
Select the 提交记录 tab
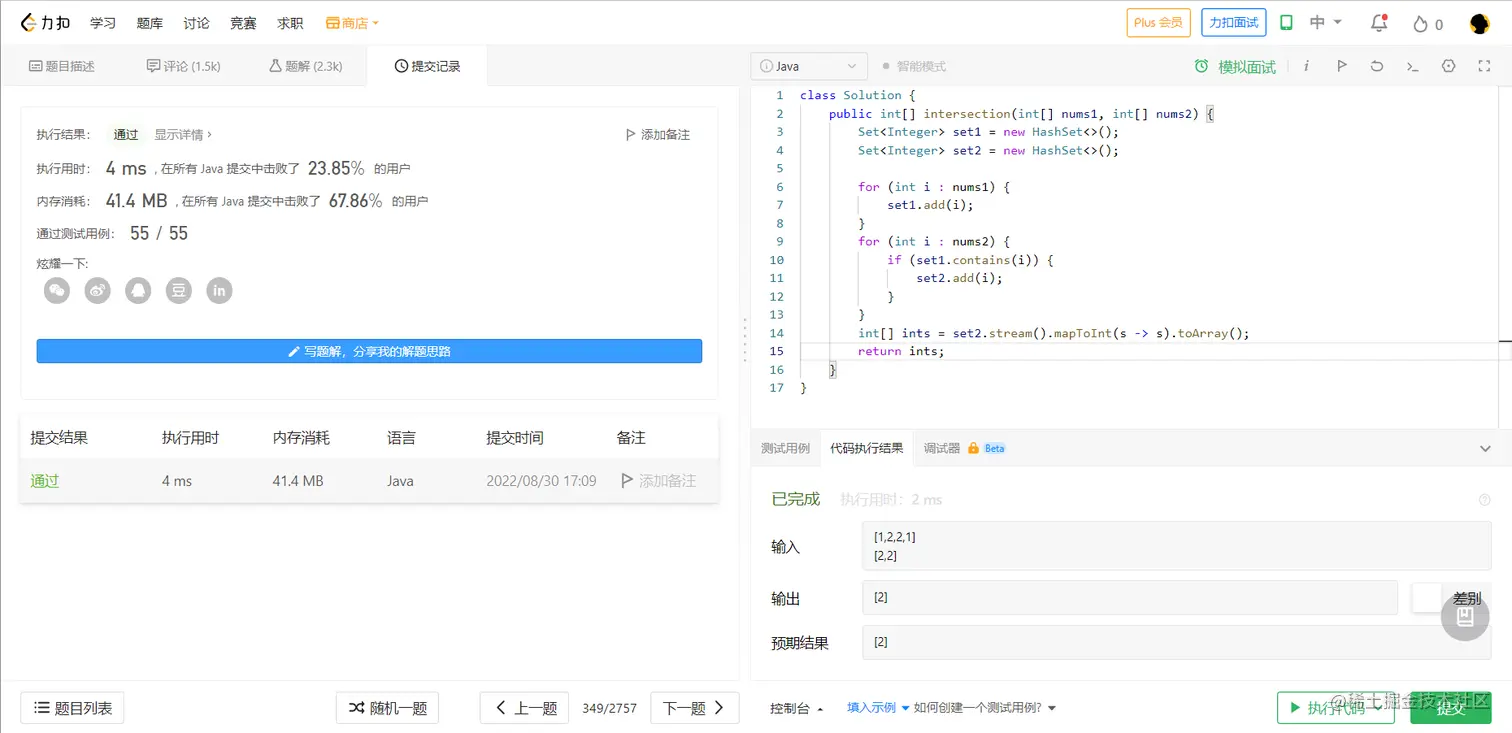coord(427,66)
